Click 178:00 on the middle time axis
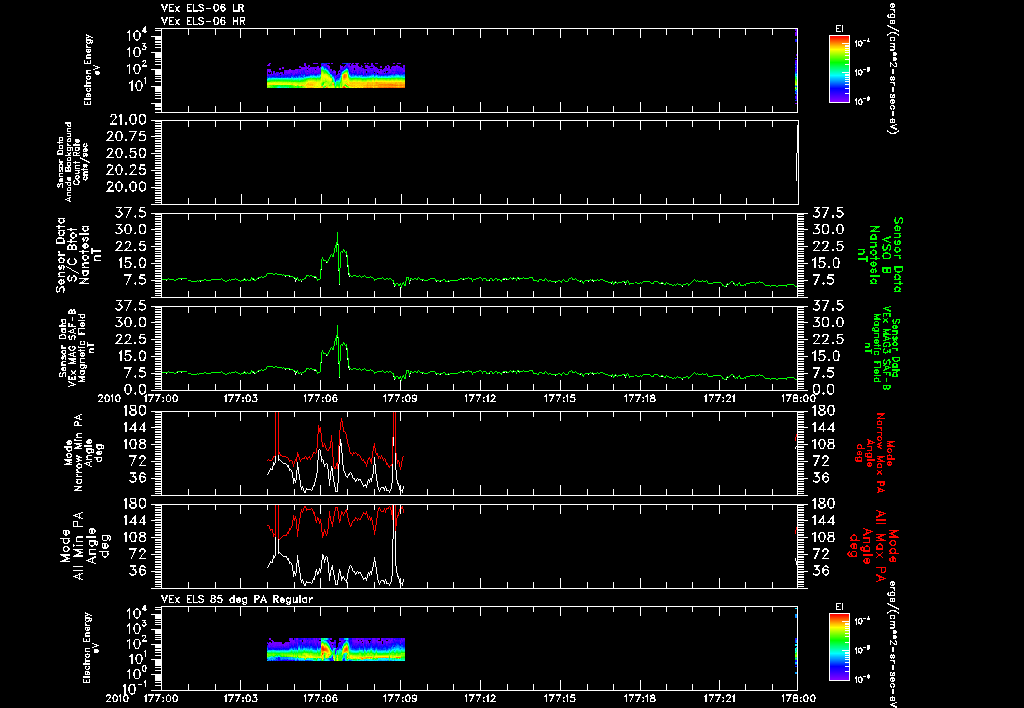 [798, 397]
